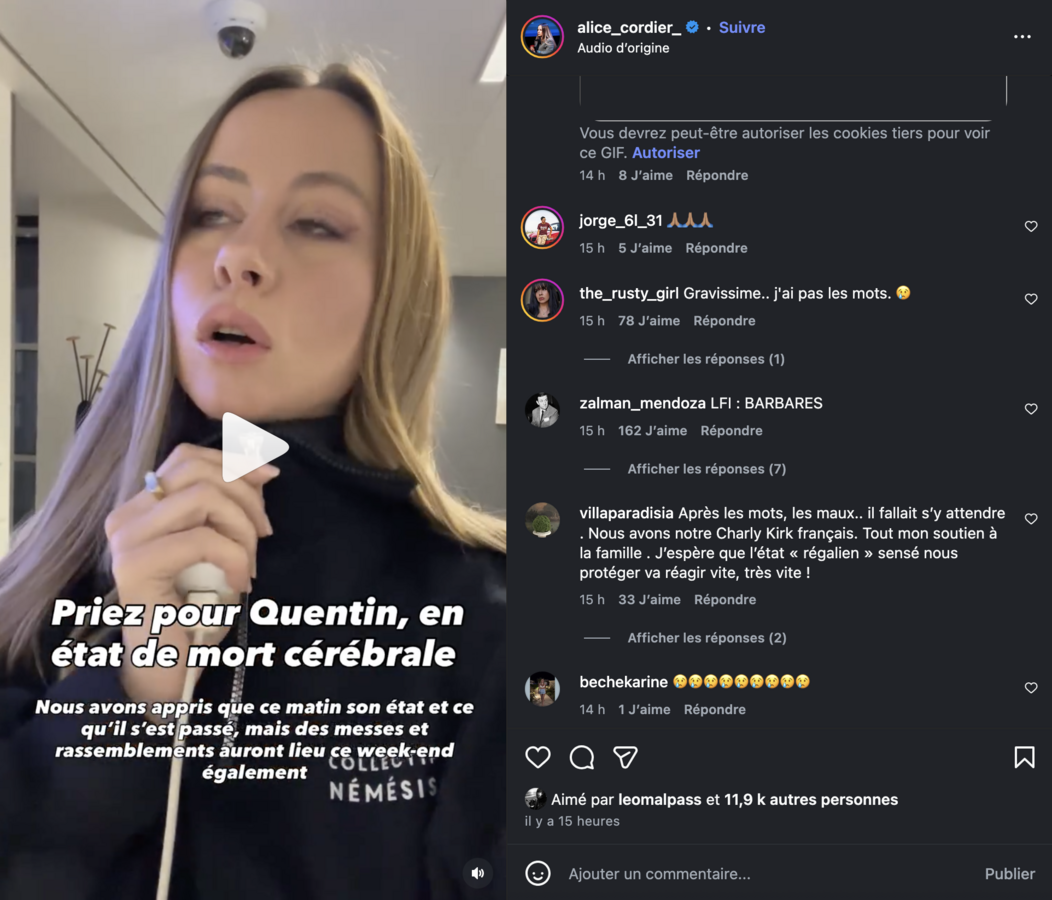Screen dimensions: 1052x900
Task: Click the Suivre button to follow
Action: coord(742,27)
